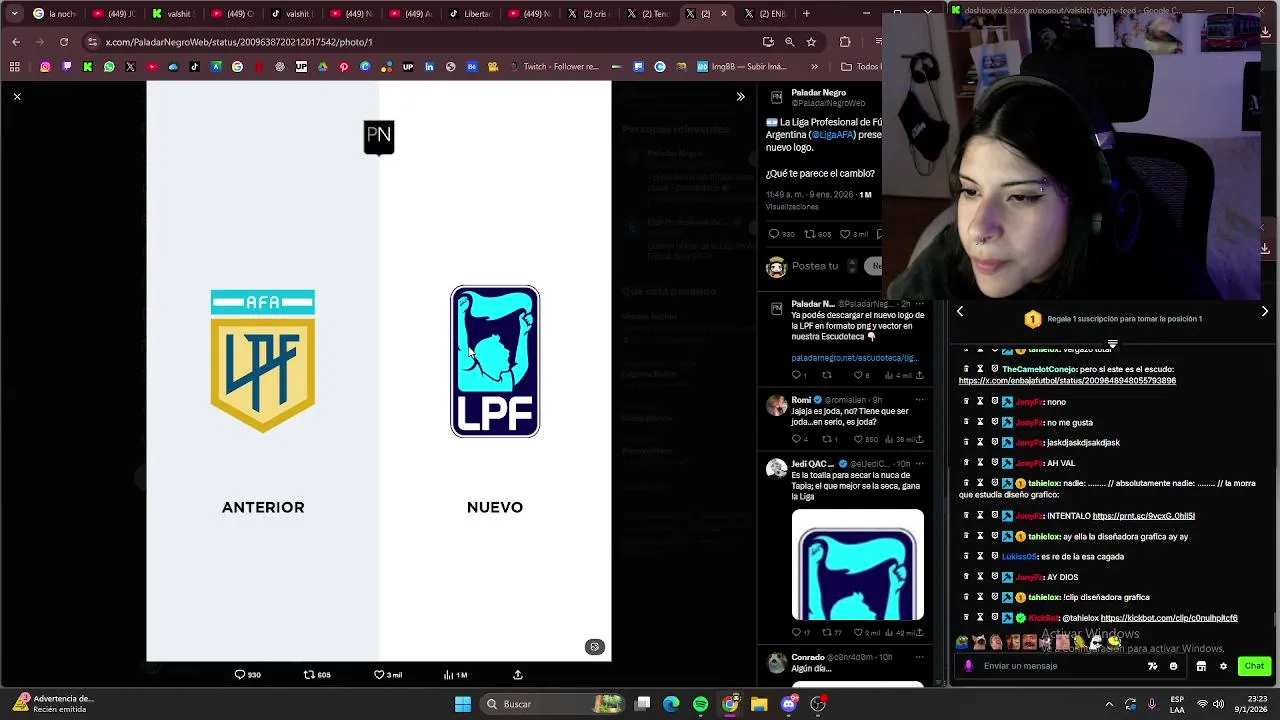This screenshot has height=720, width=1280.
Task: Open the Kick bookmark icon
Action: pos(88,67)
